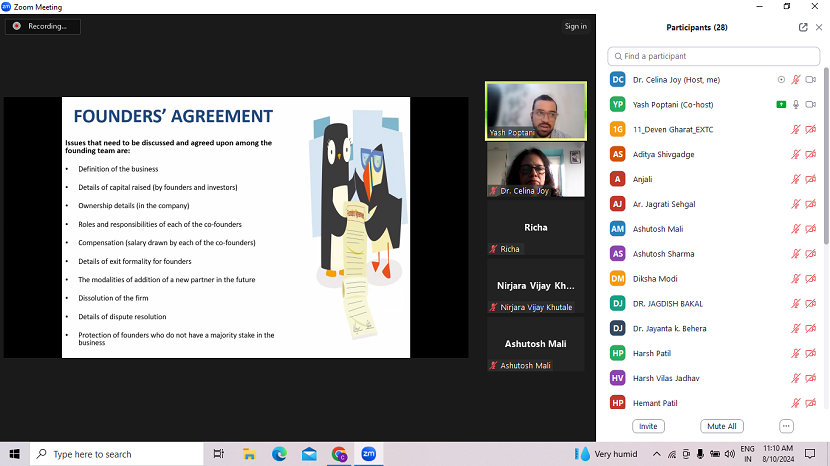Toggle mute icon for 11_Deven Gharat_EXTC
The width and height of the screenshot is (830, 466).
pos(796,129)
